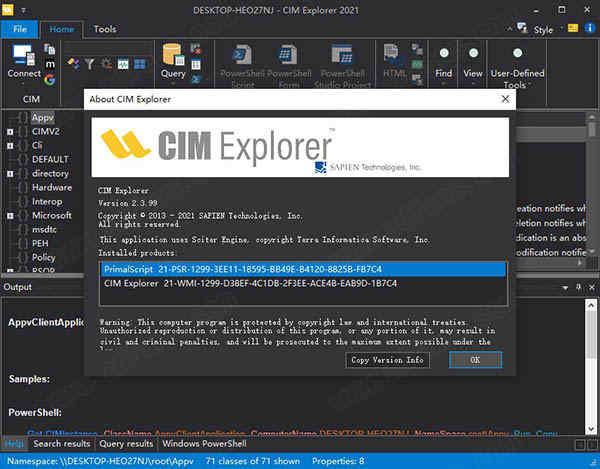
Task: Click the app icon in the title bar
Action: pos(7,10)
